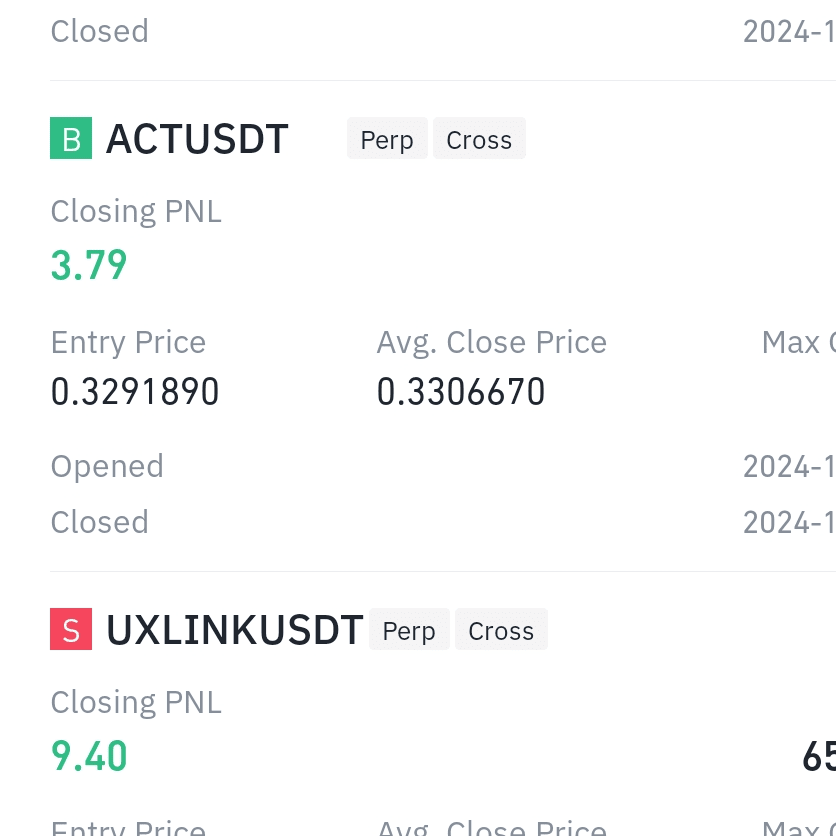Select the average close price 0.3306670
This screenshot has height=836, width=836.
click(x=461, y=391)
